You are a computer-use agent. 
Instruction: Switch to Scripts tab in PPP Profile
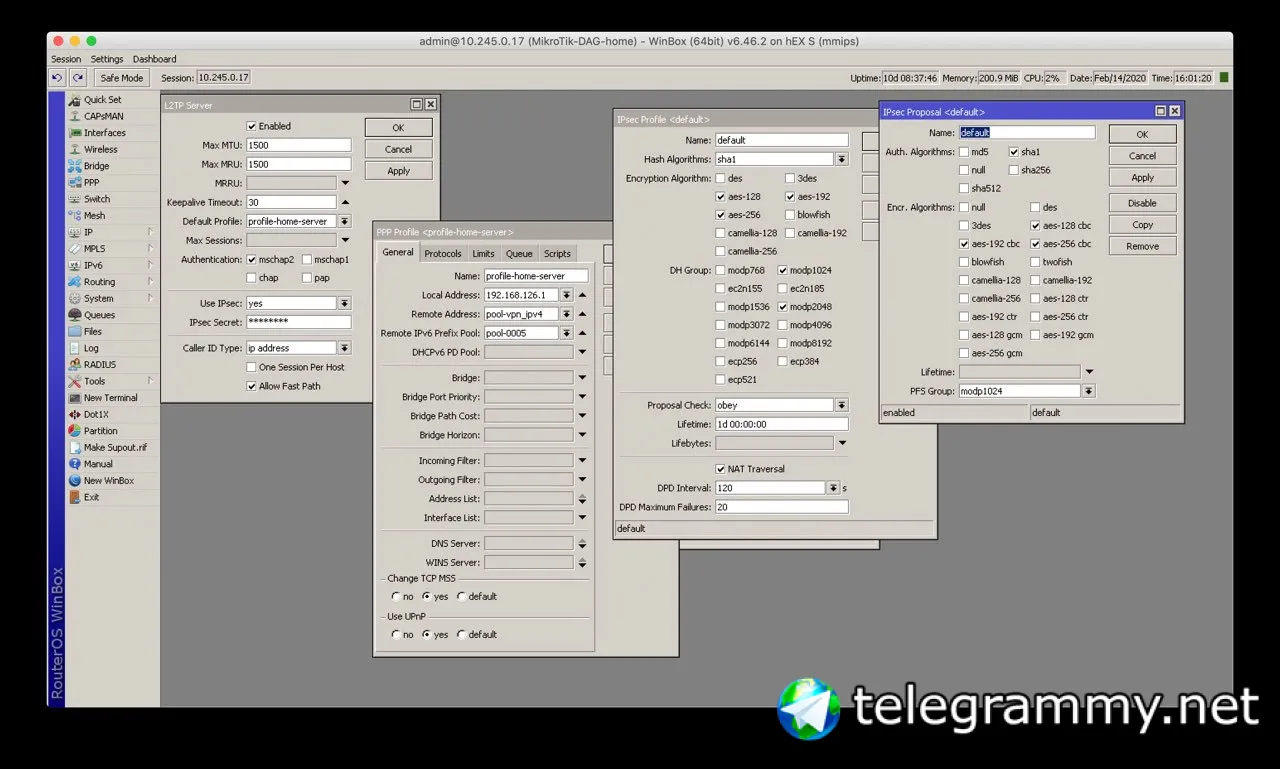pyautogui.click(x=557, y=254)
